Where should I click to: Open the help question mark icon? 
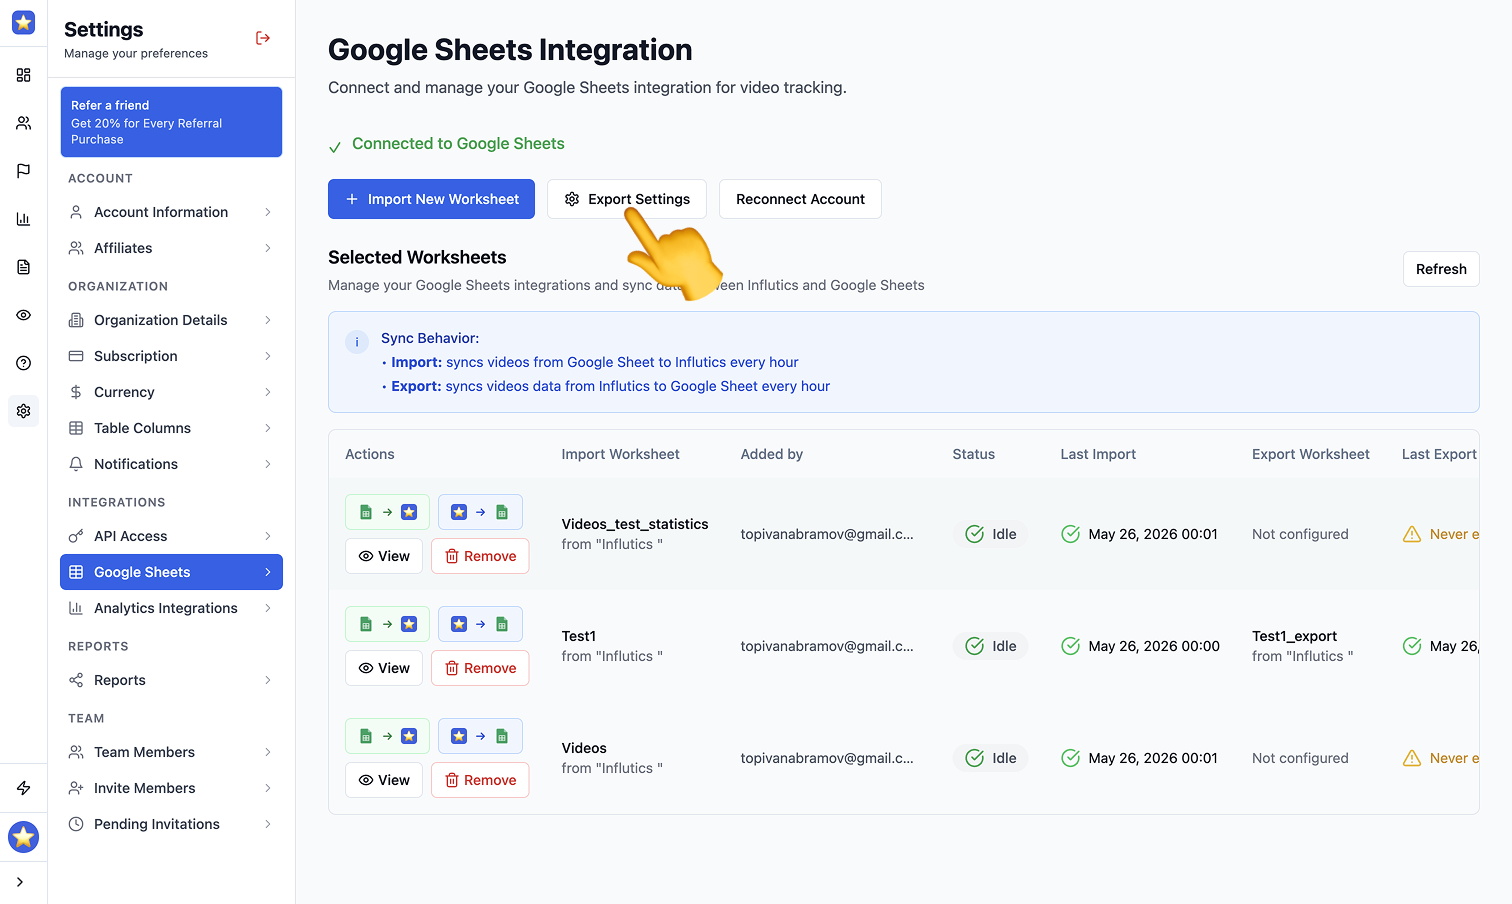[23, 363]
